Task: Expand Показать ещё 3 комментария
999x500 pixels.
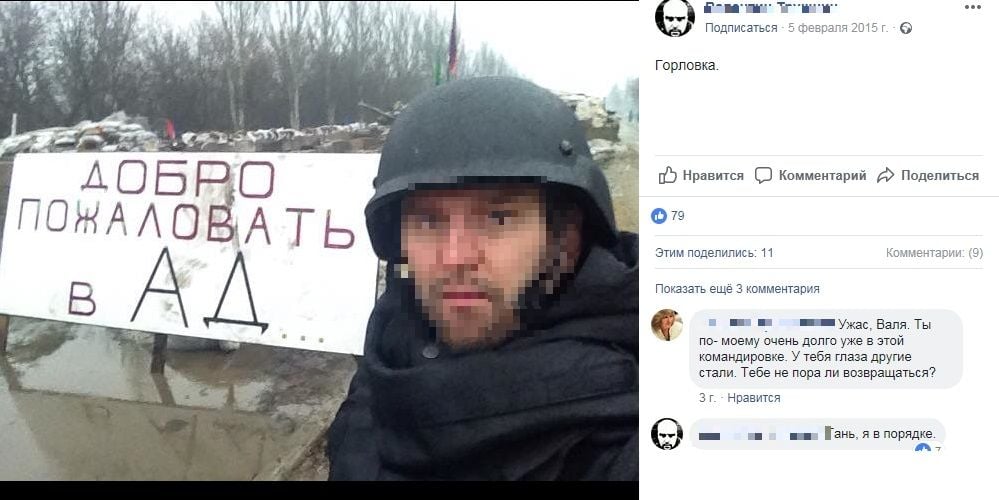Action: [x=737, y=289]
